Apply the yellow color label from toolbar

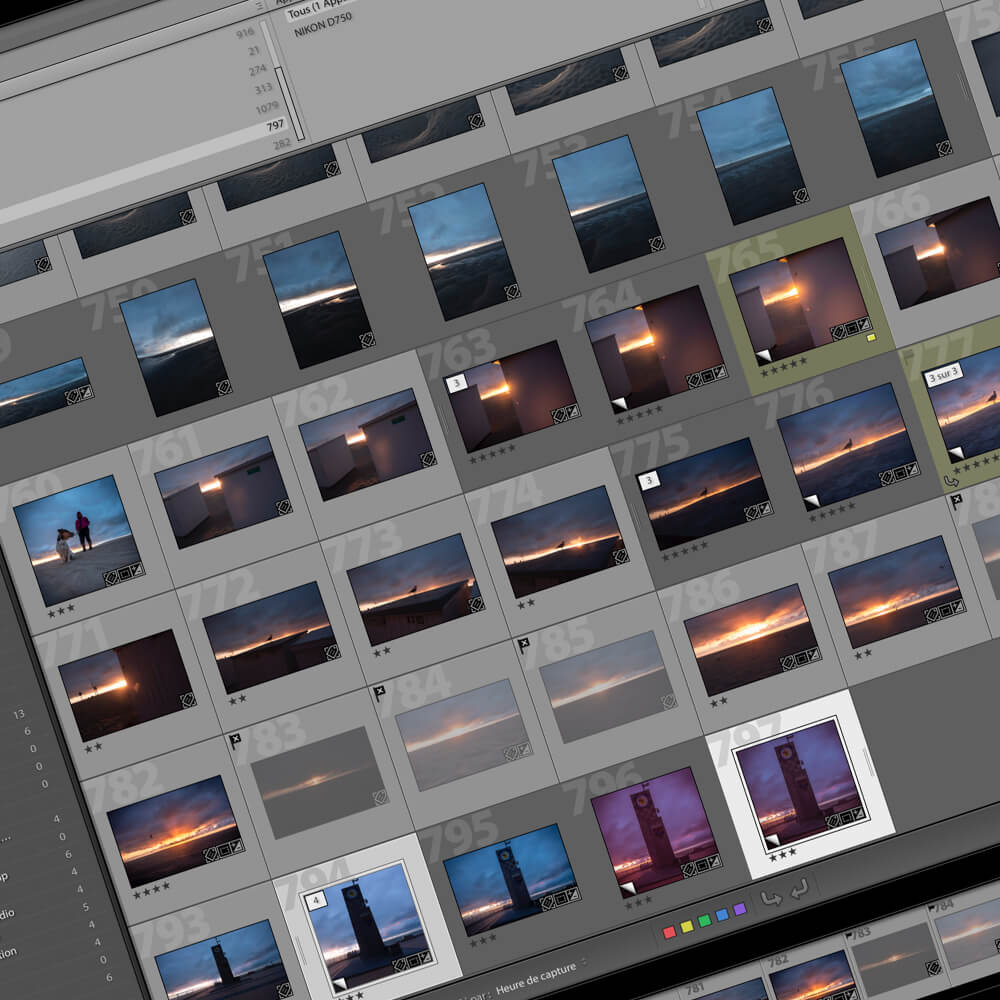tap(687, 926)
